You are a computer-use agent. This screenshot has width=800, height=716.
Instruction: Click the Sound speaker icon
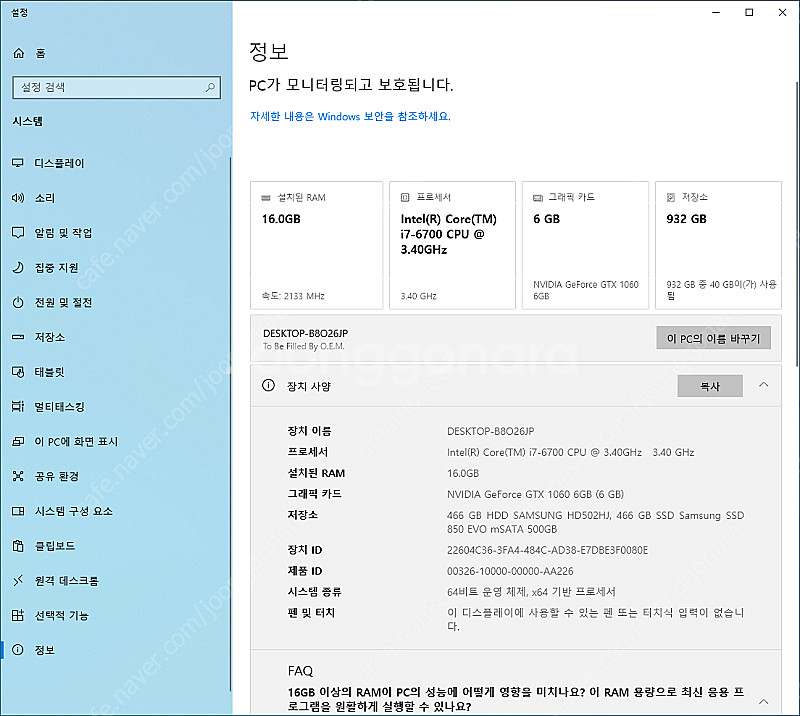18,197
